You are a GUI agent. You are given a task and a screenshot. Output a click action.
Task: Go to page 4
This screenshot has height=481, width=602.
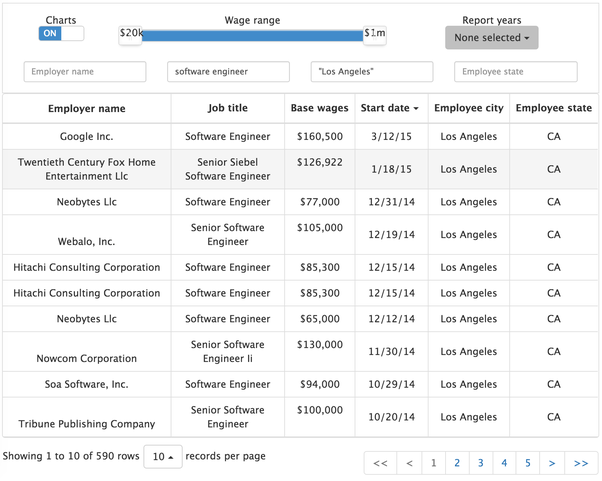pyautogui.click(x=504, y=463)
